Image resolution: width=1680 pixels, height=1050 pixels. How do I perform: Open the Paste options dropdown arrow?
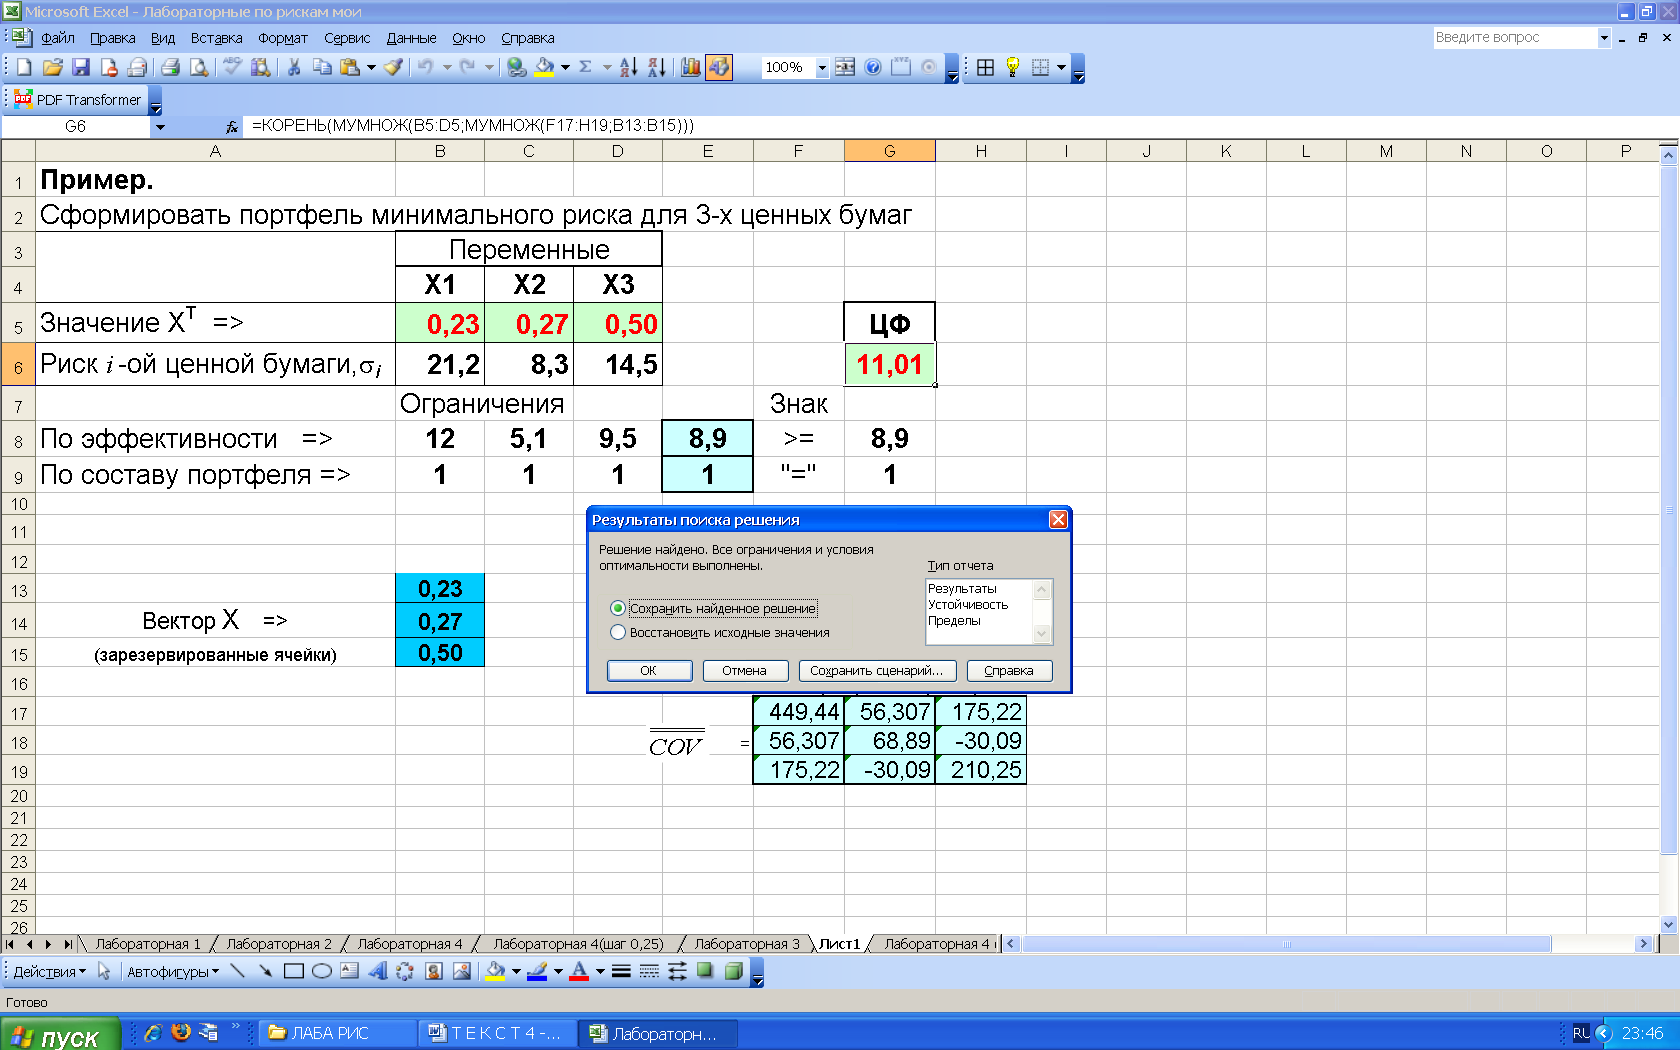click(371, 67)
